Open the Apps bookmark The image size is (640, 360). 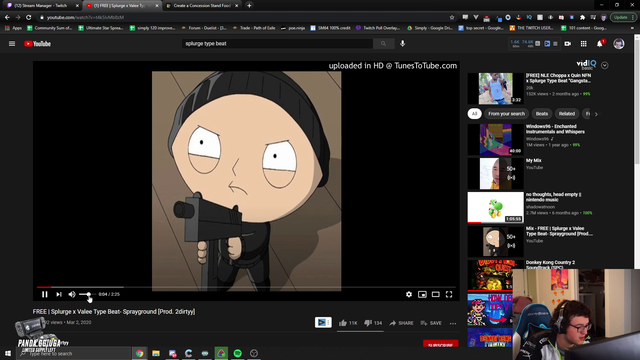point(13,28)
